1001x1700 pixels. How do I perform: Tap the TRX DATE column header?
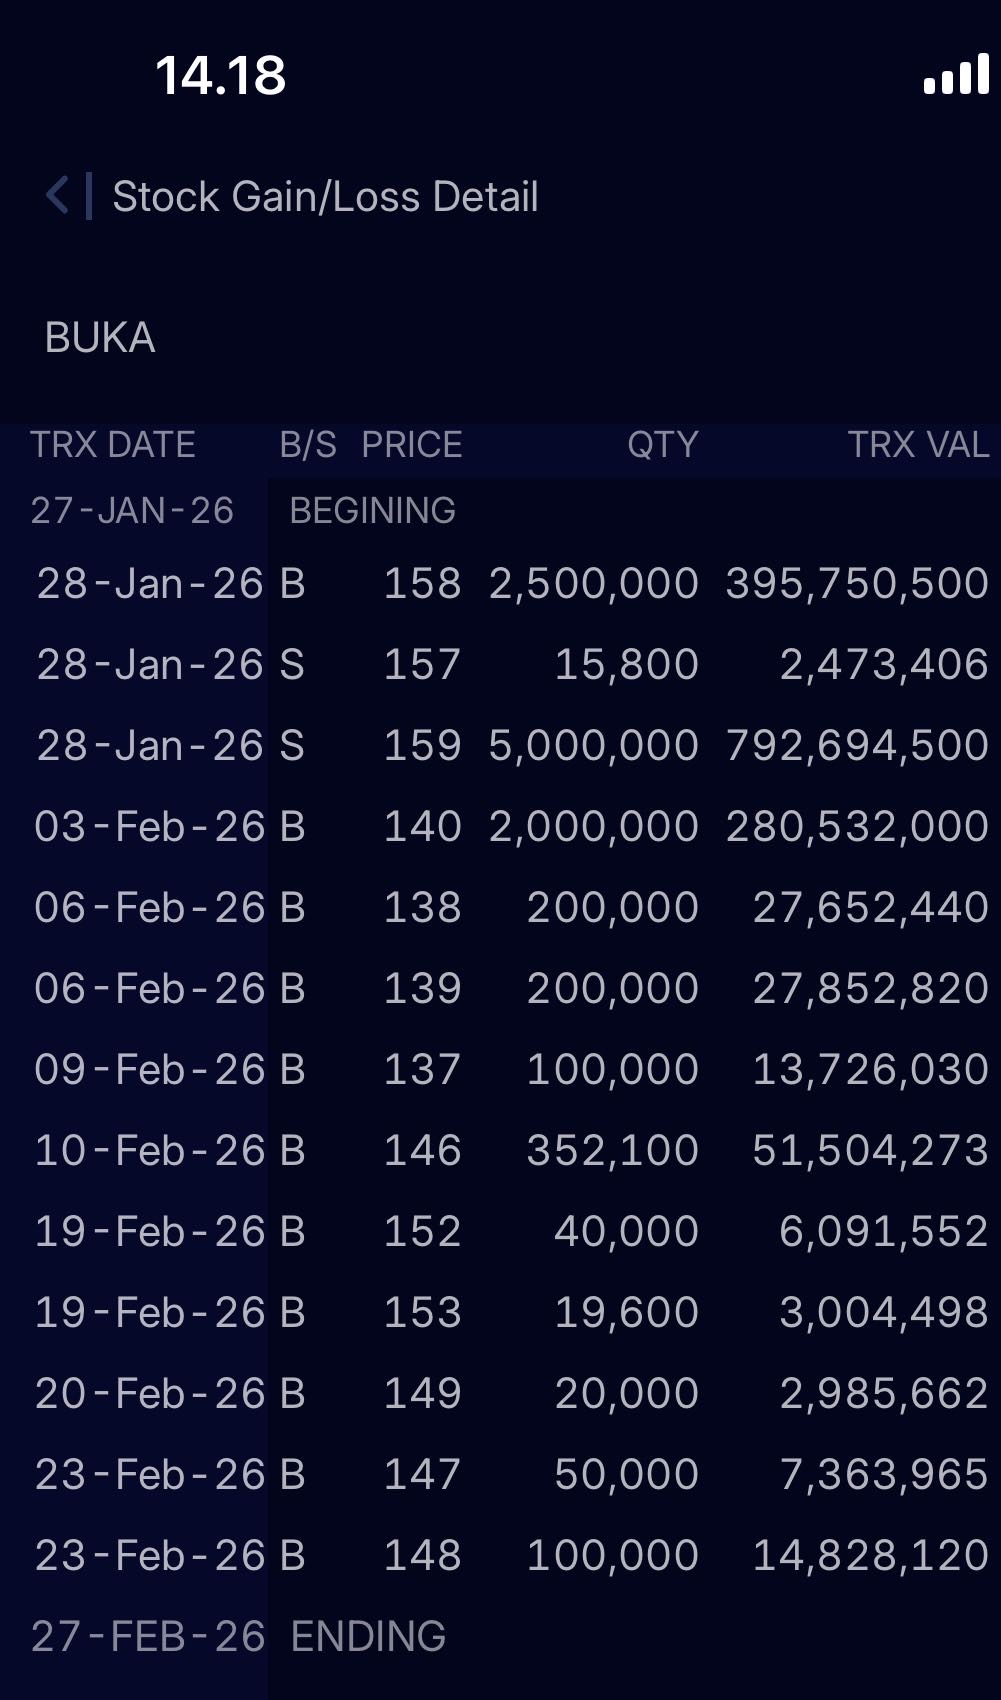point(113,445)
